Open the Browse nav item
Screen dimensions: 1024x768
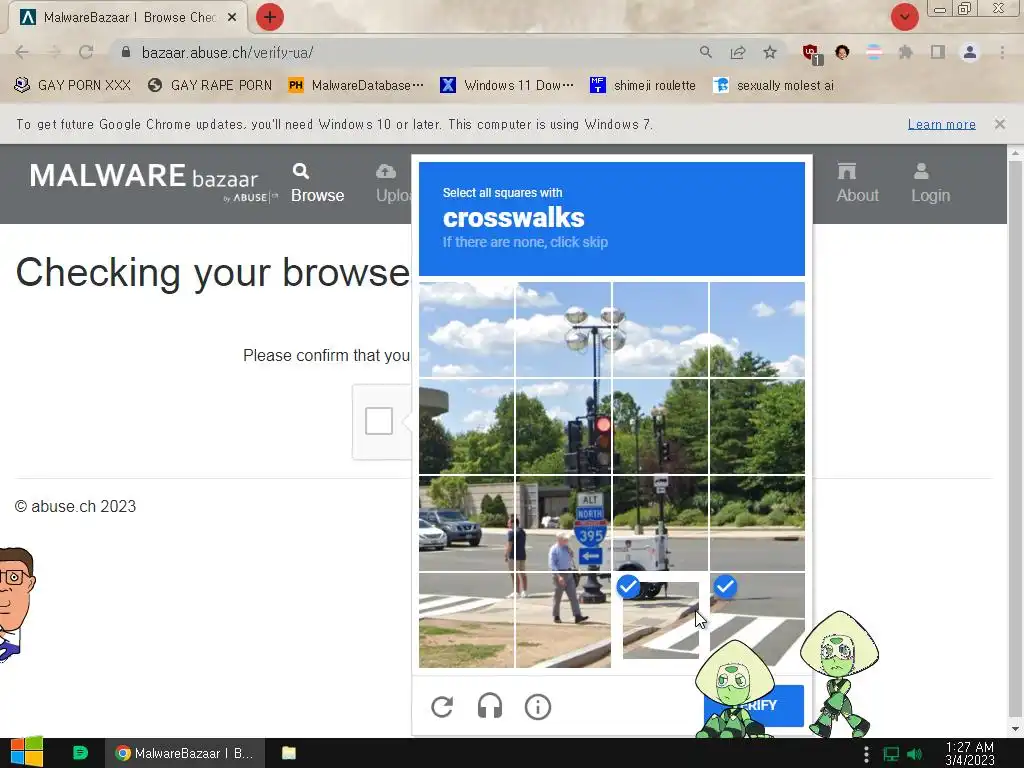coord(317,184)
